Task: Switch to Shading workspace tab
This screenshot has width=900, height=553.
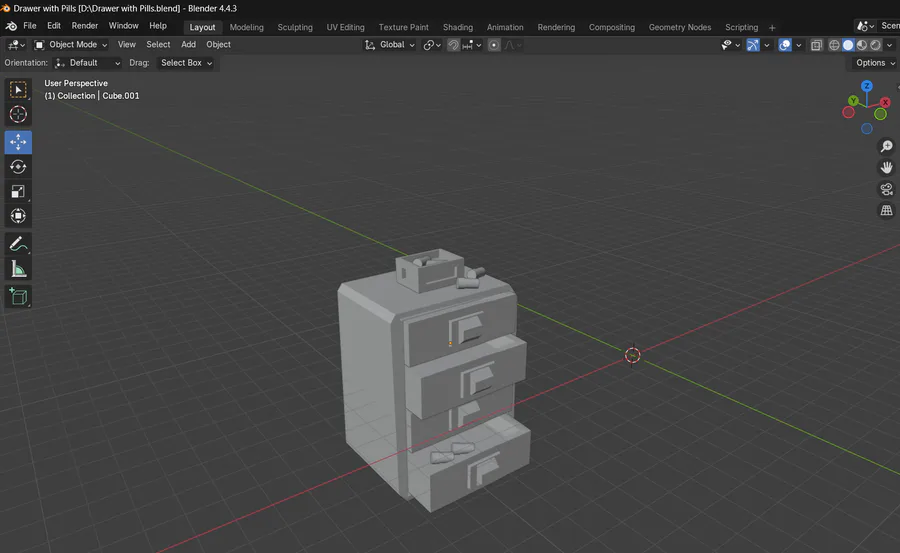Action: pos(458,28)
